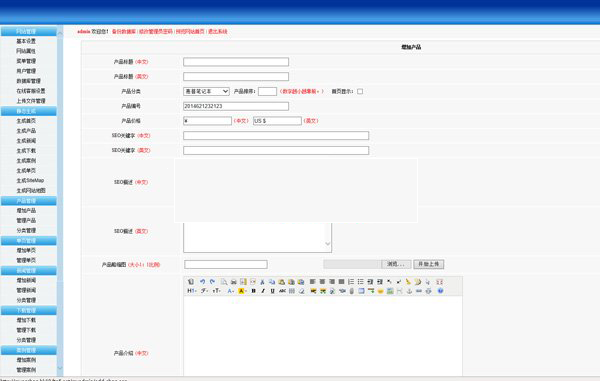The image size is (600, 381).
Task: Open 上传文件管理 in the sidebar
Action: (x=31, y=101)
